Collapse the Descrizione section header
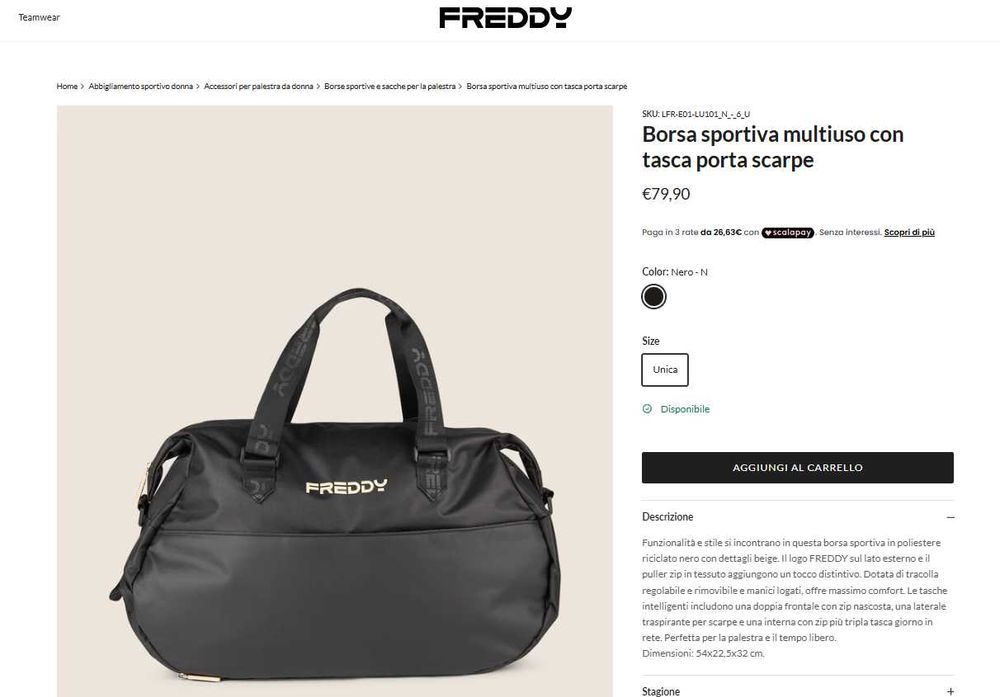 pyautogui.click(x=798, y=517)
